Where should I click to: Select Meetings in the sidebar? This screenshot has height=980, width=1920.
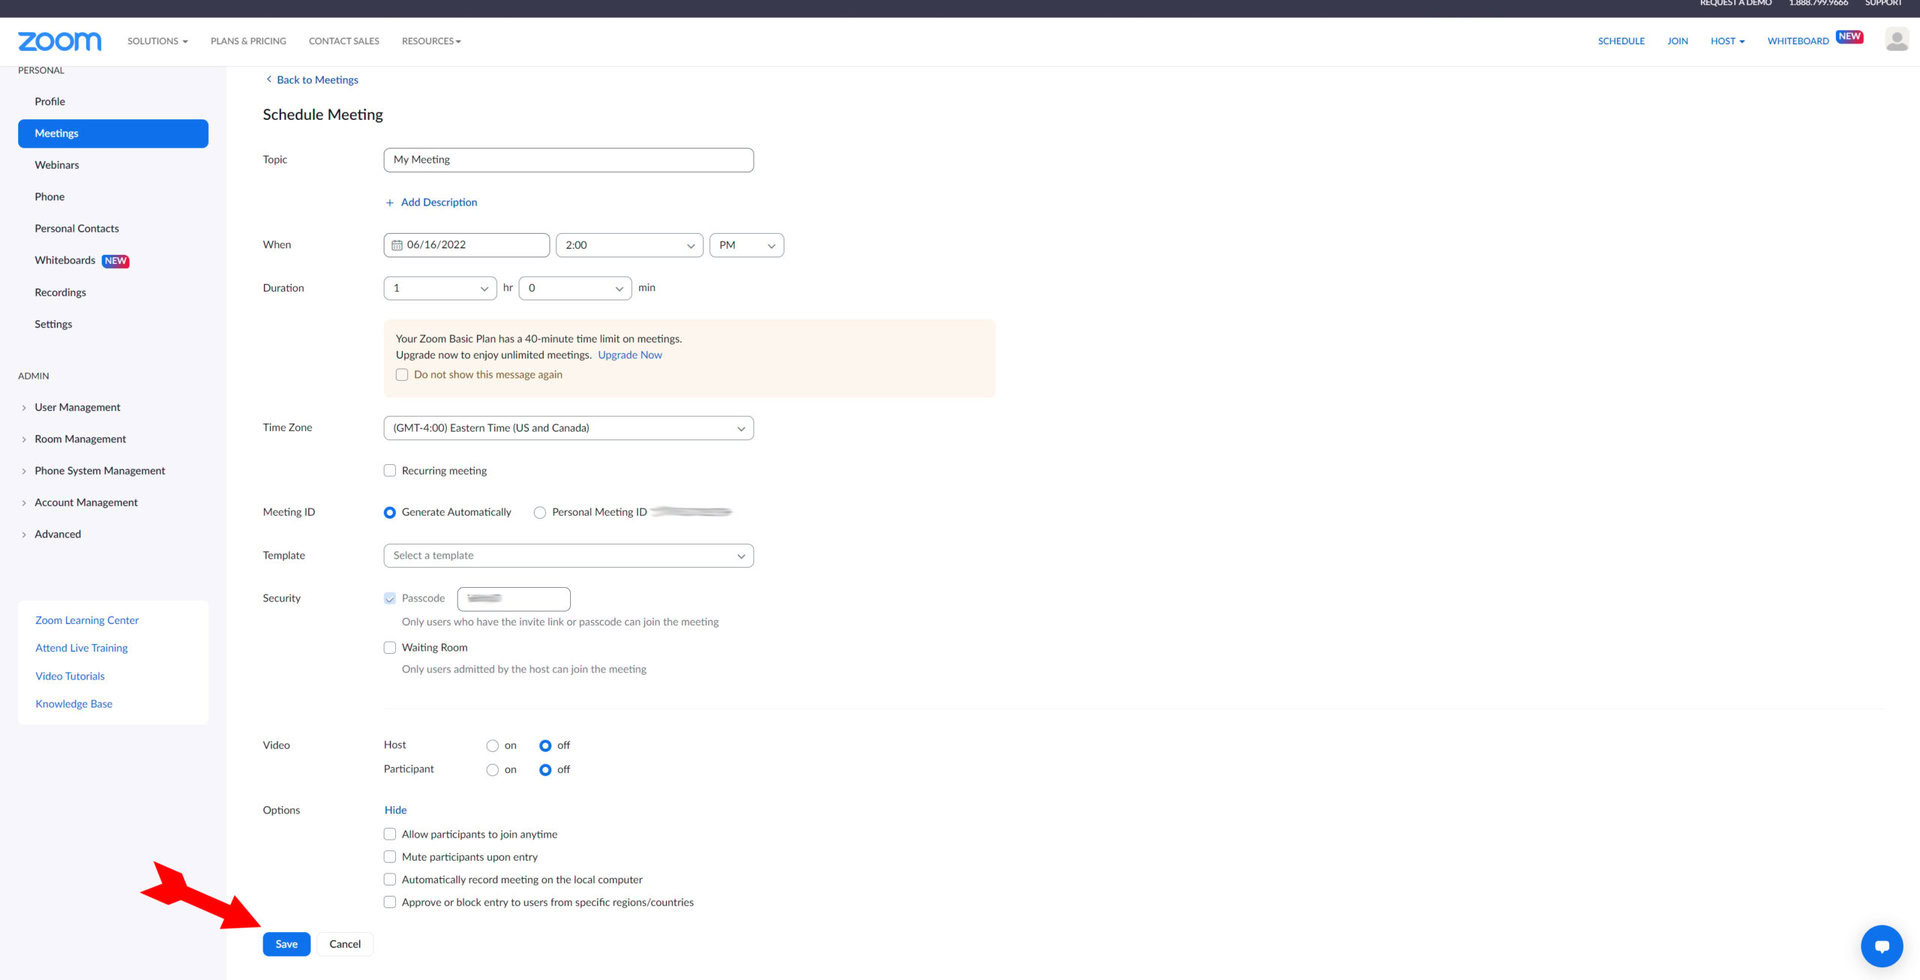click(x=113, y=134)
